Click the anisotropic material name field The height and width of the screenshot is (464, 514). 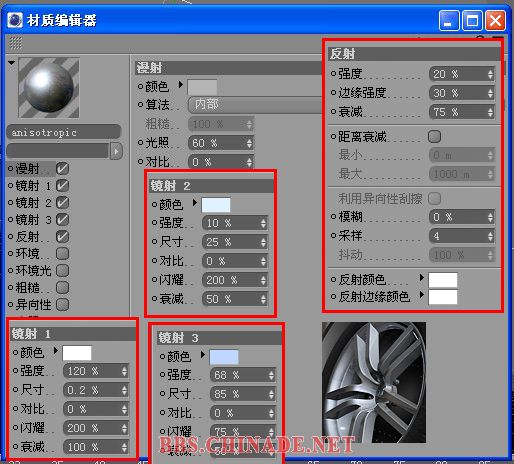point(64,132)
